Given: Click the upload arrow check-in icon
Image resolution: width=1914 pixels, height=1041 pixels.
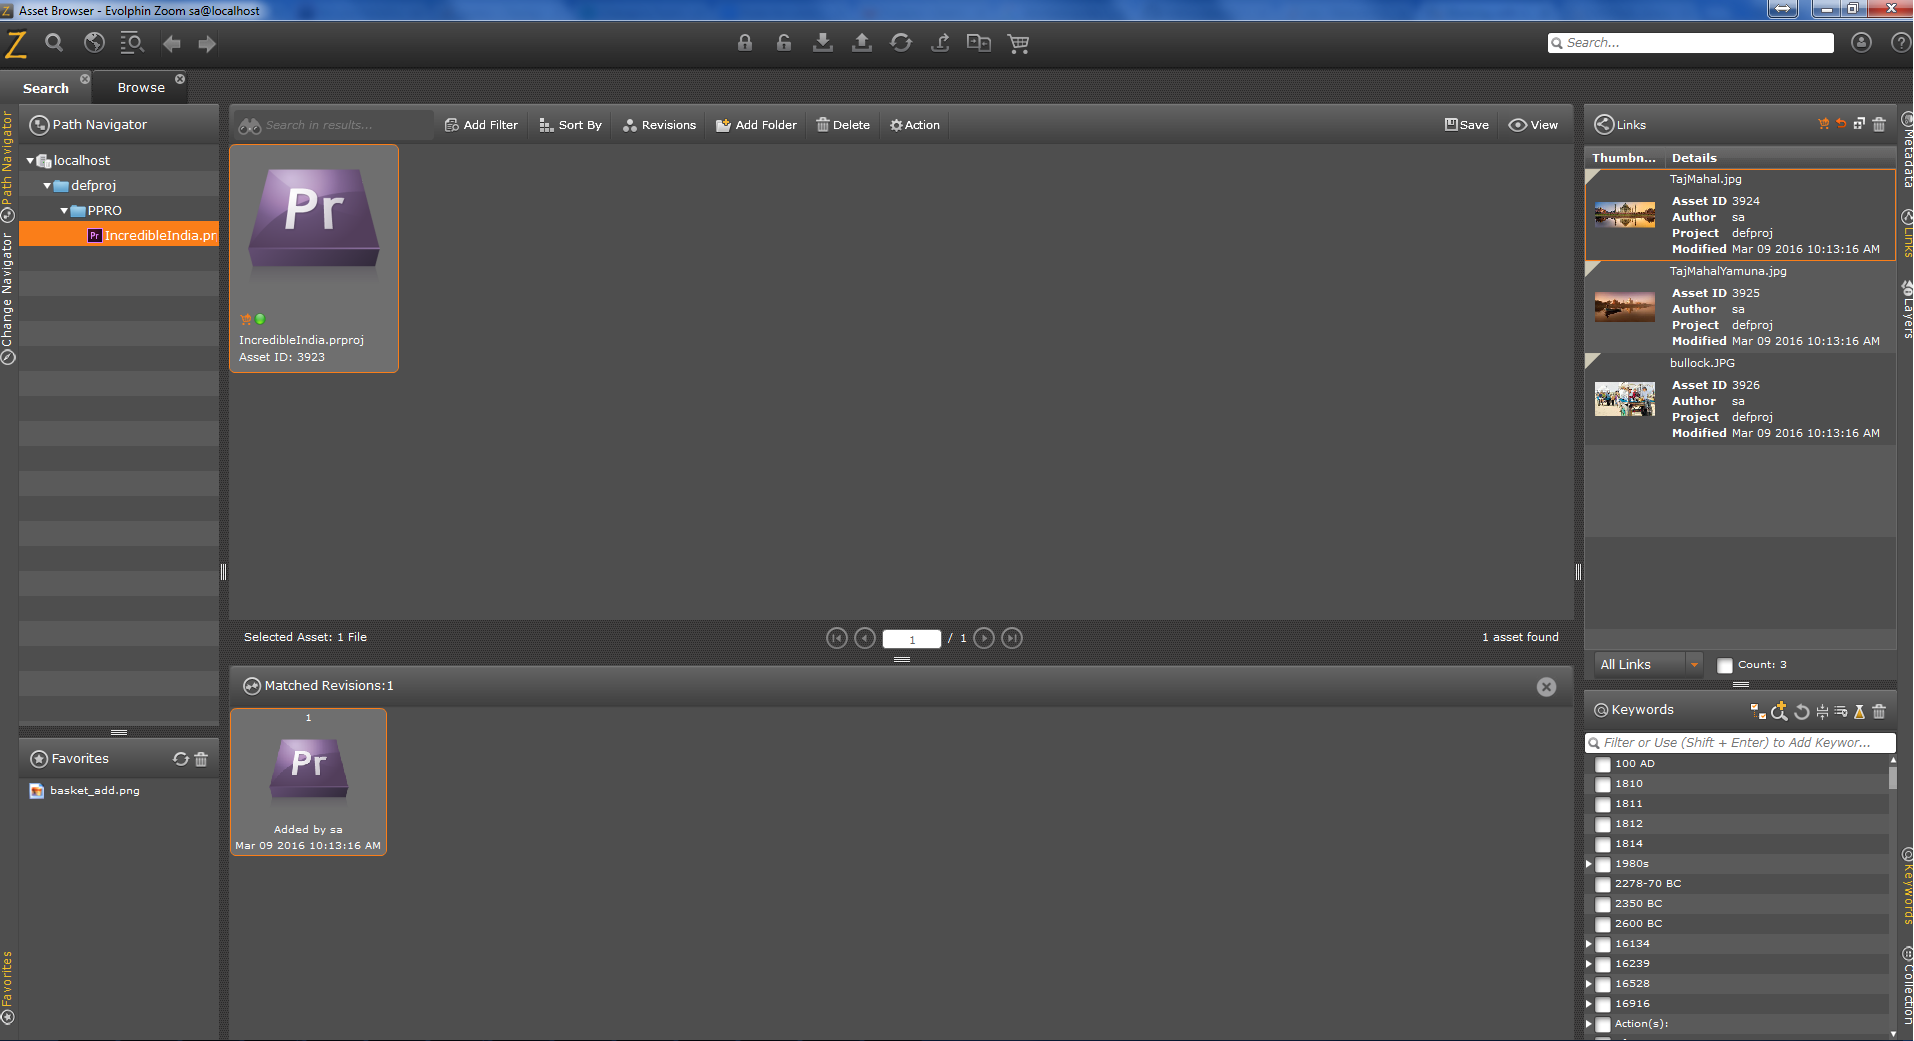Looking at the screenshot, I should (x=862, y=42).
